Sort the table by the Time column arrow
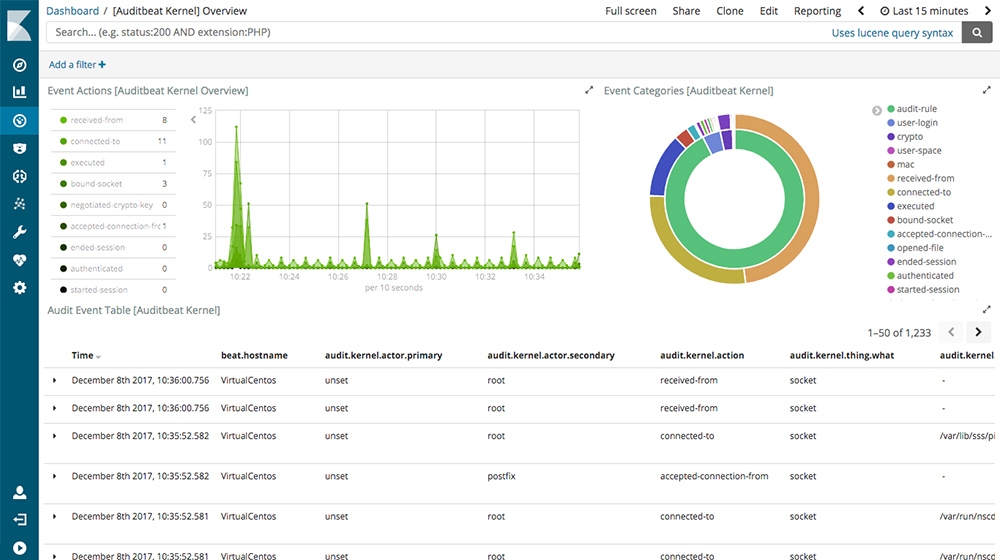 coord(98,357)
